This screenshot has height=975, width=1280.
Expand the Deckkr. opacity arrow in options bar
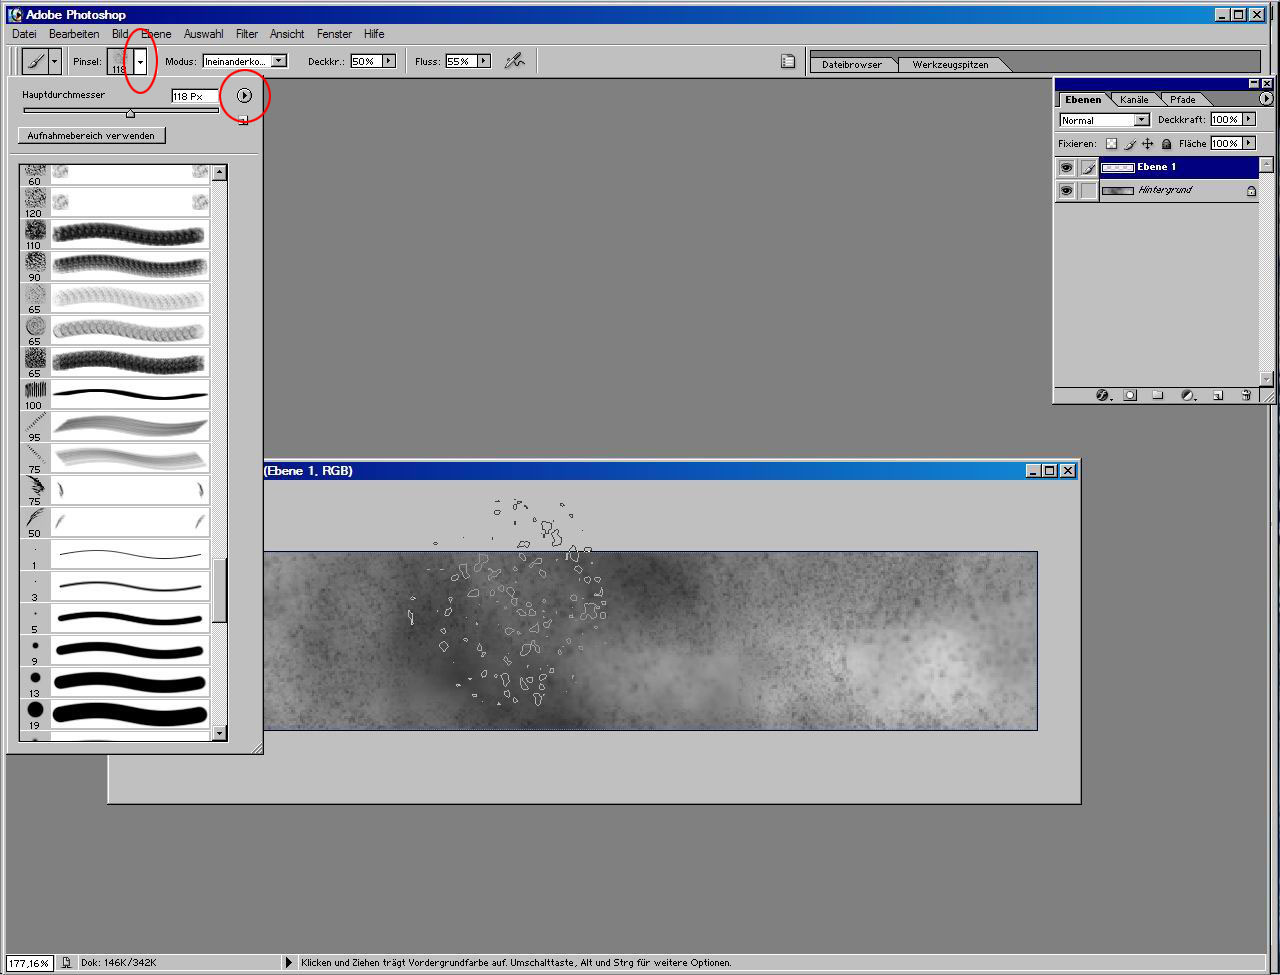389,61
